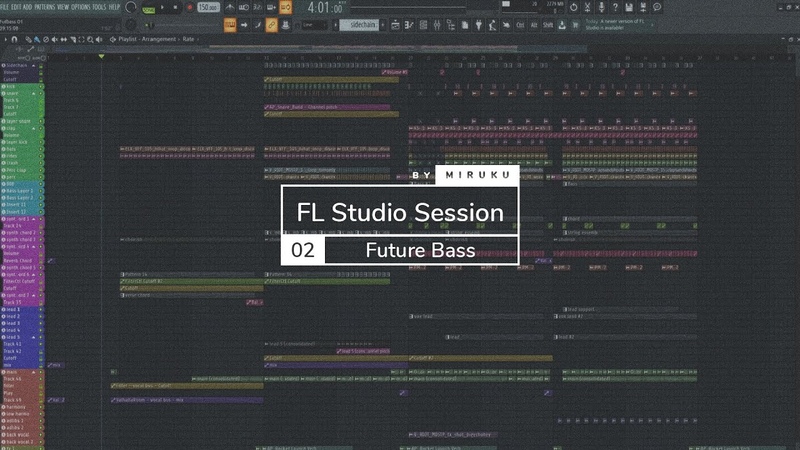
Task: Open the shop cart icon
Action: pos(575,25)
